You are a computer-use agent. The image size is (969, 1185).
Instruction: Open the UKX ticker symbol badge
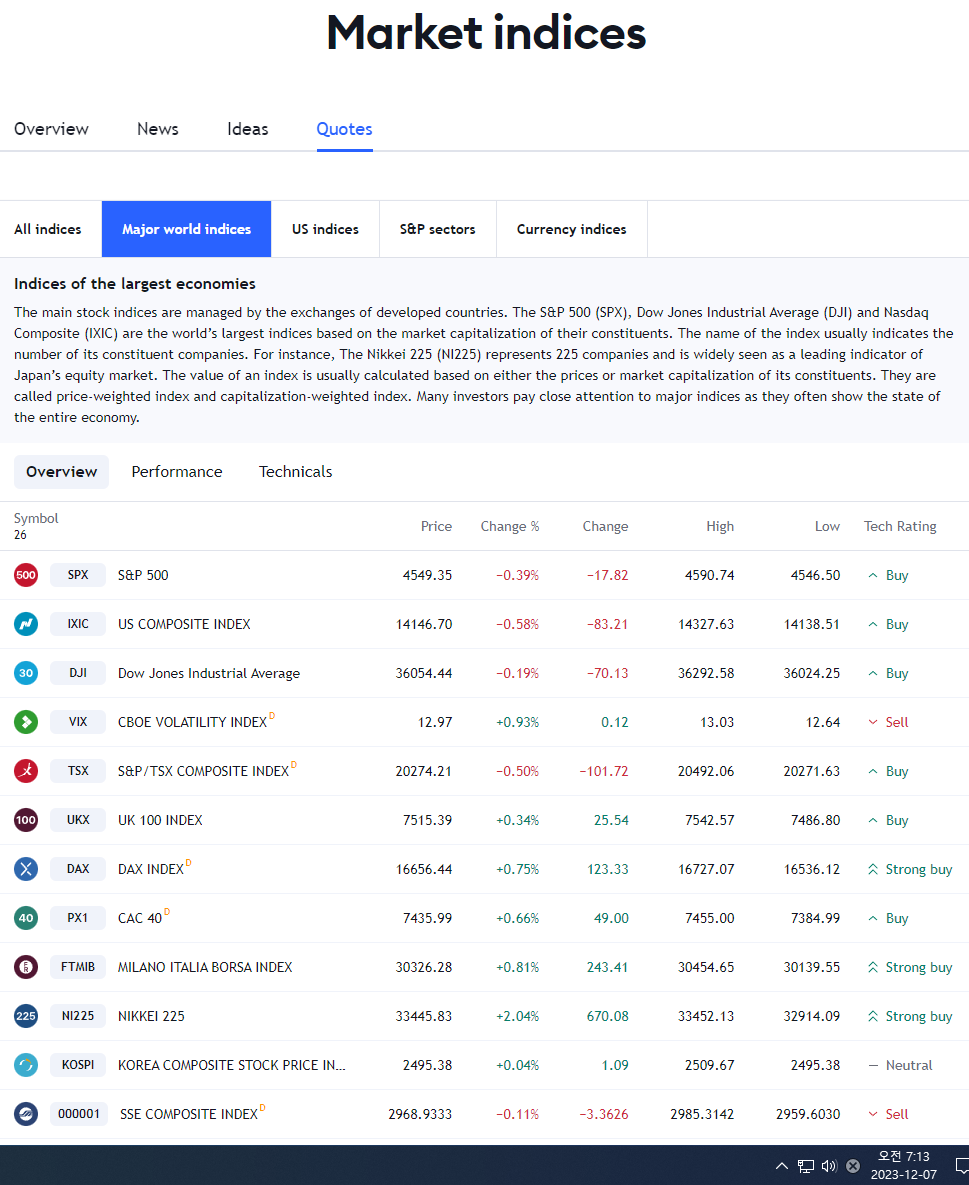point(78,820)
